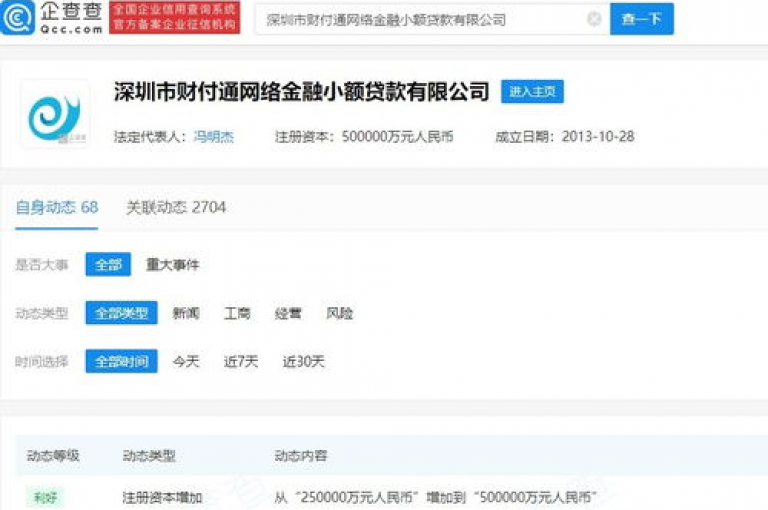Click the capital increase detail text
This screenshot has height=510, width=768.
435,498
